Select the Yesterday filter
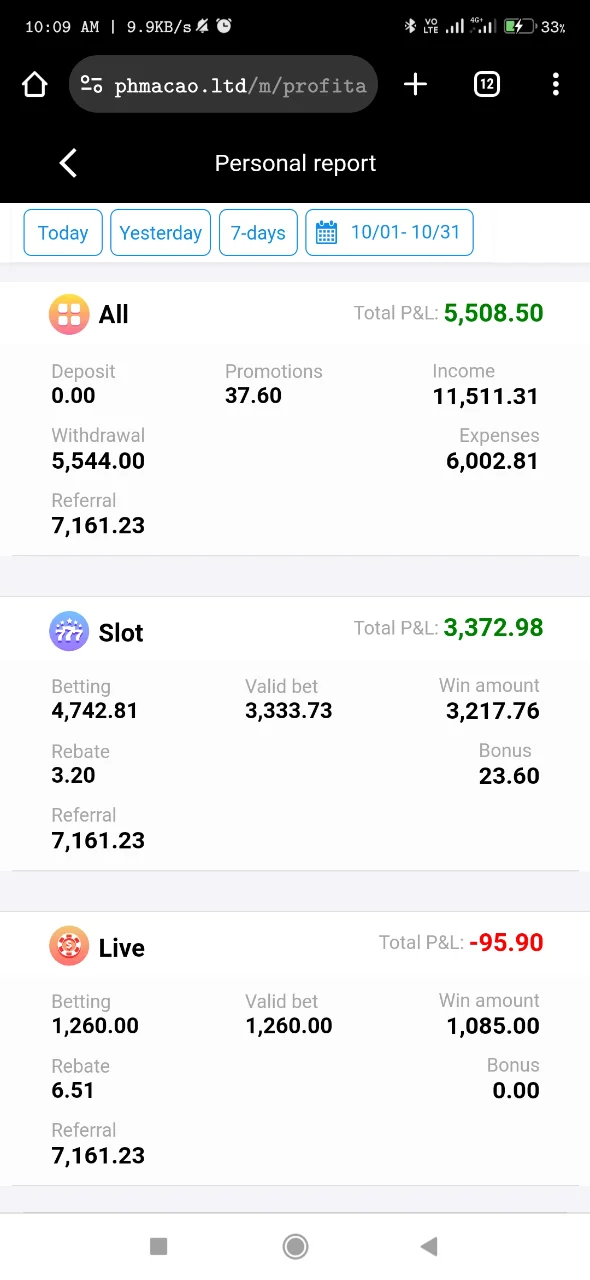This screenshot has height=1280, width=590. [x=160, y=233]
